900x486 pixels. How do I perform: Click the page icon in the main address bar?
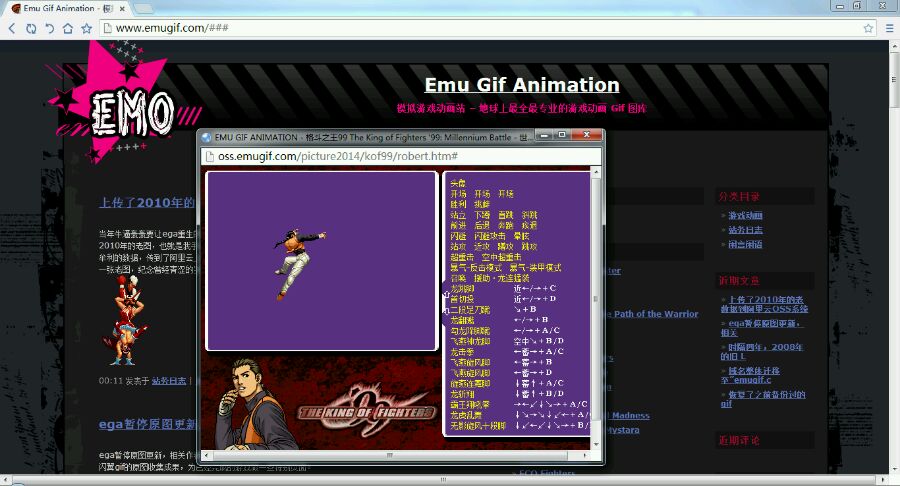click(107, 28)
